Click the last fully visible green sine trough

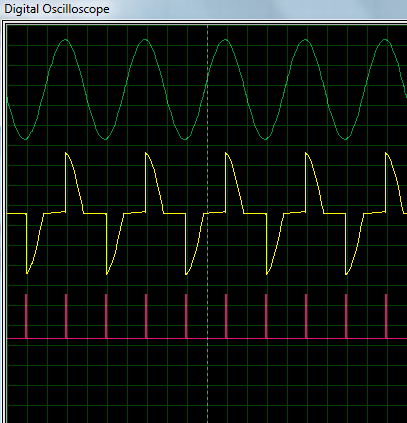click(346, 138)
